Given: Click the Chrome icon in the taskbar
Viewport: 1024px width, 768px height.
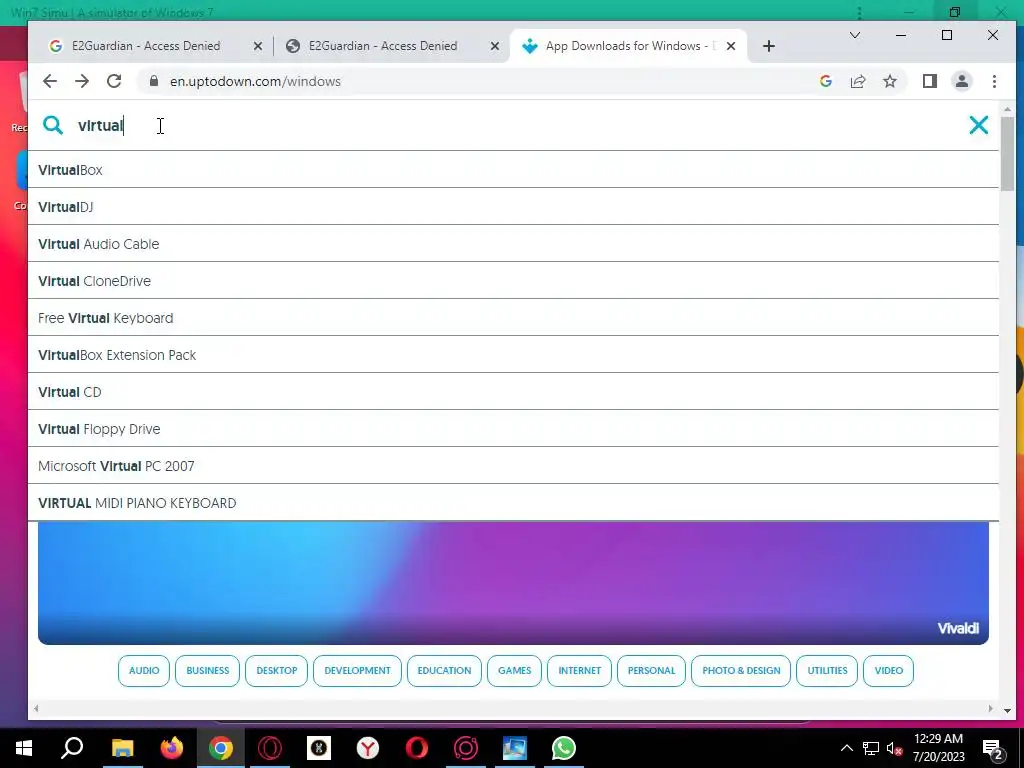Looking at the screenshot, I should 221,748.
